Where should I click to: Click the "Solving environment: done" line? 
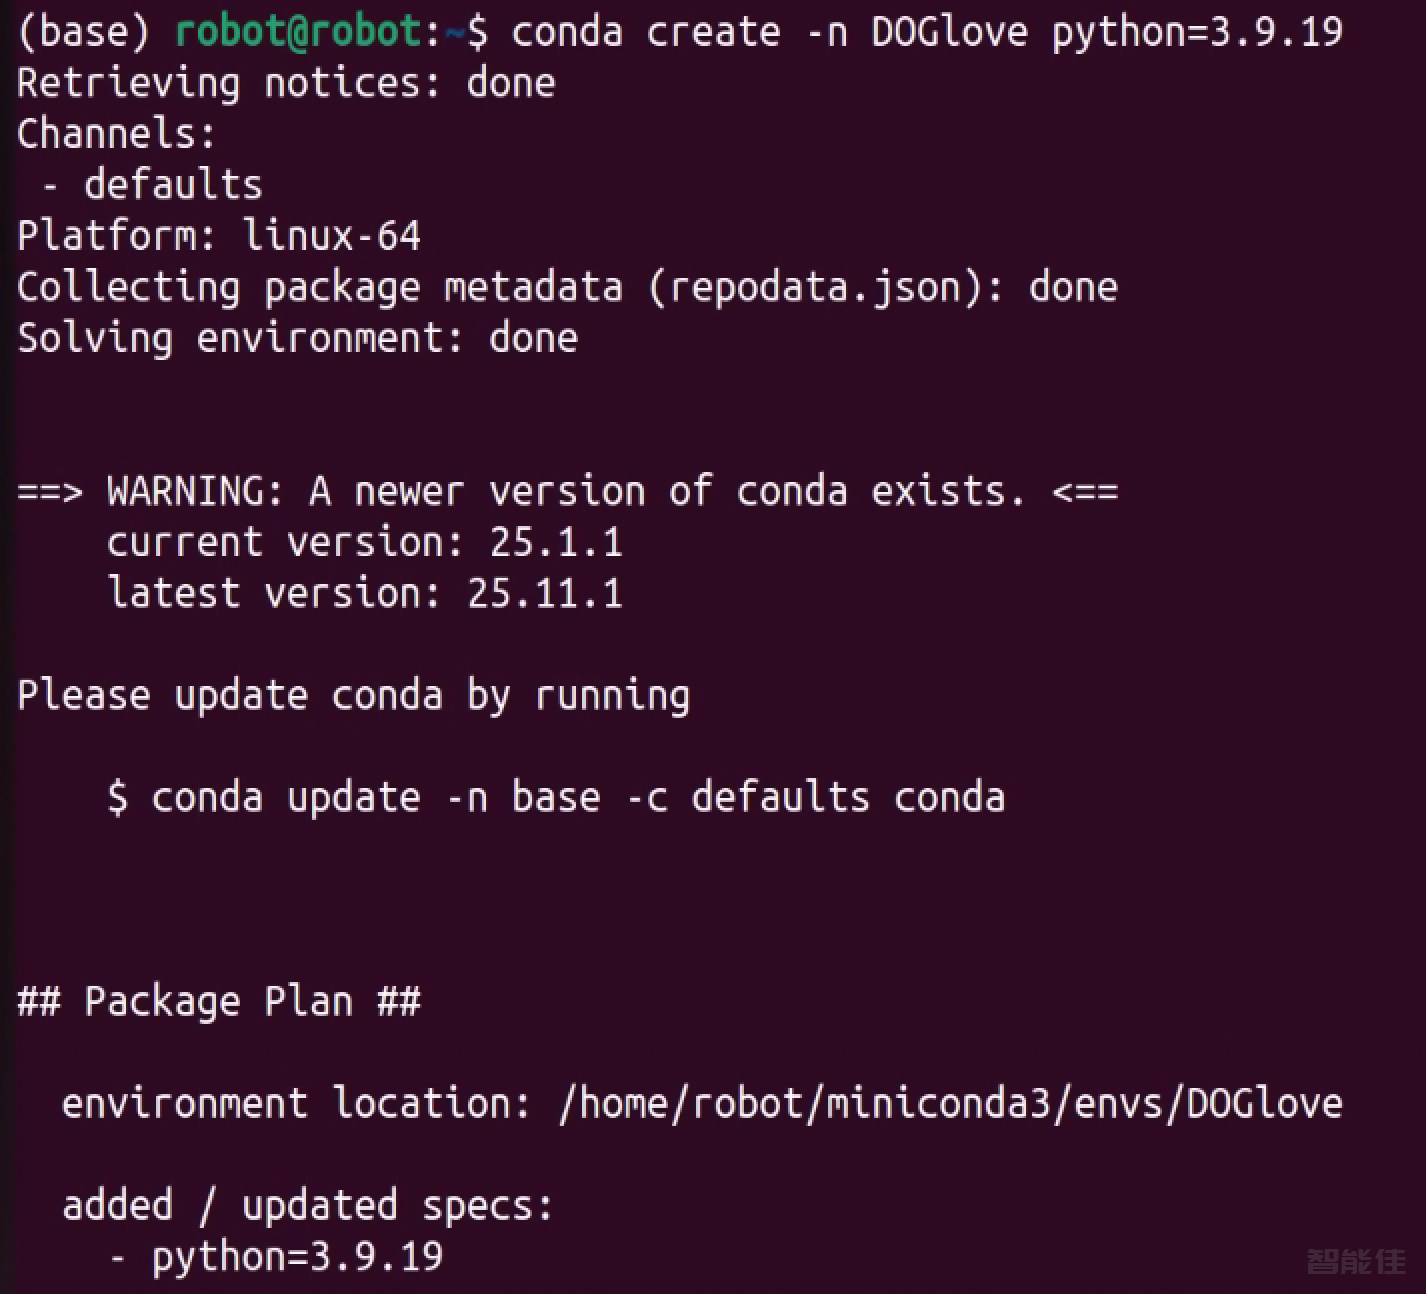297,338
